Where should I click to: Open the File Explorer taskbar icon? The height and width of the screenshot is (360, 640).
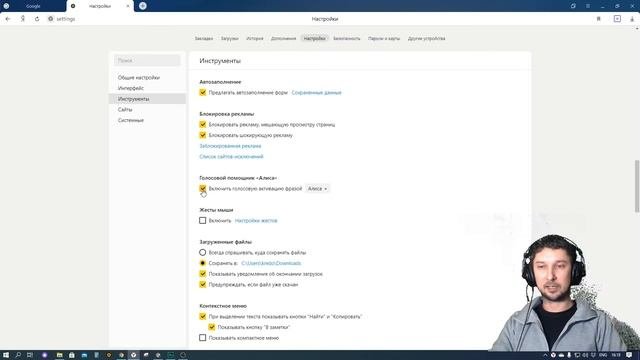point(60,355)
